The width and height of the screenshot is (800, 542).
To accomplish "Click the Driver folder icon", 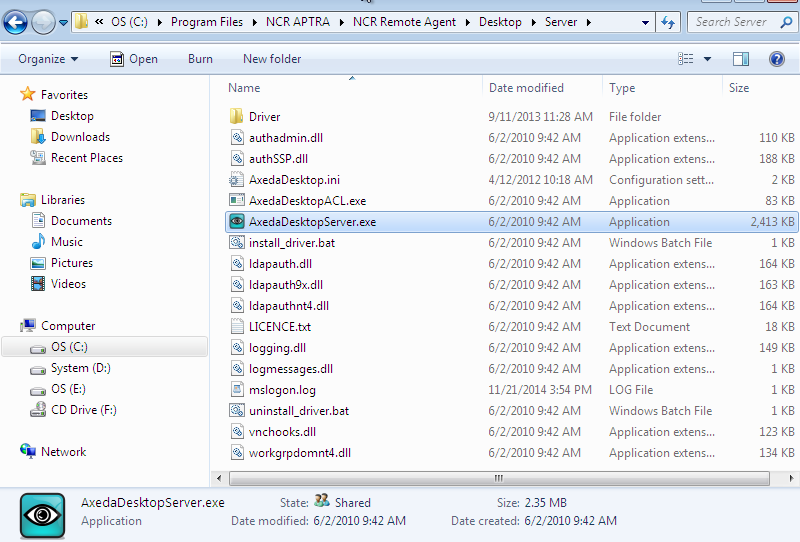I will tap(236, 116).
